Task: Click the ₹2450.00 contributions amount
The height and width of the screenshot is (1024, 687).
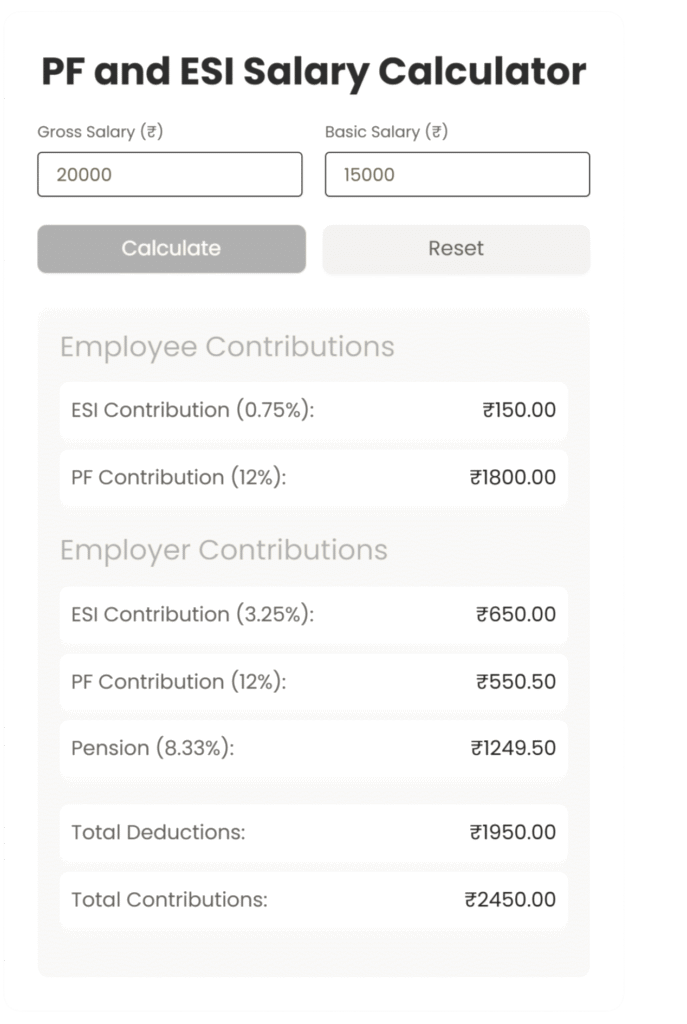Action: [510, 900]
